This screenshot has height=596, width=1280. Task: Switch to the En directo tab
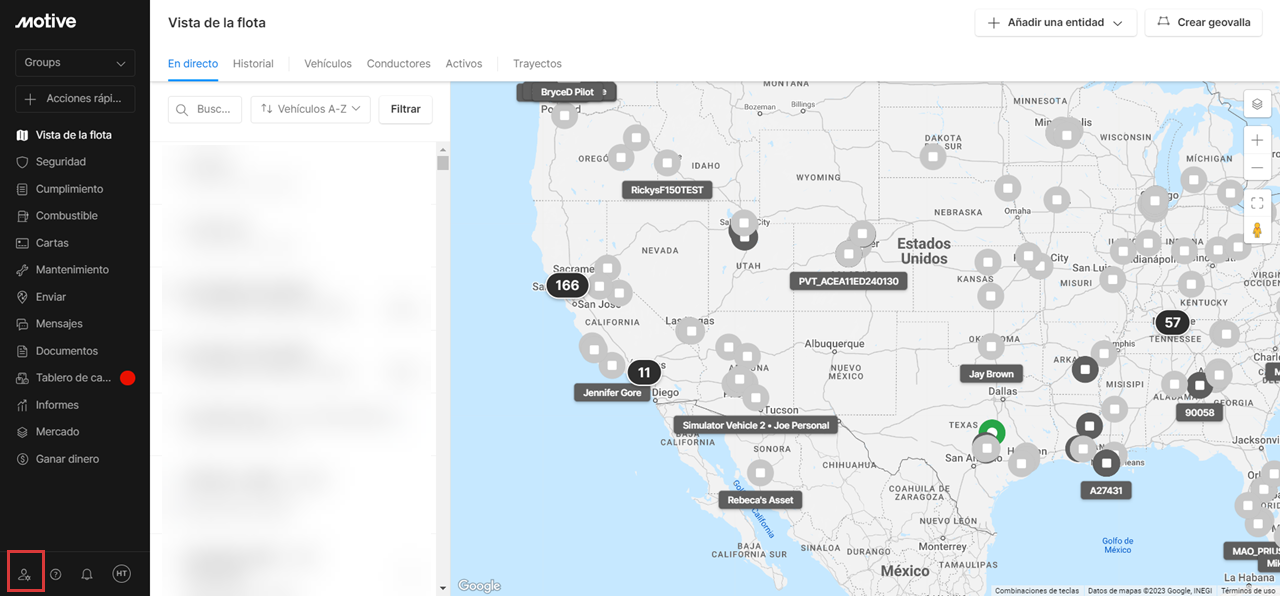point(193,64)
